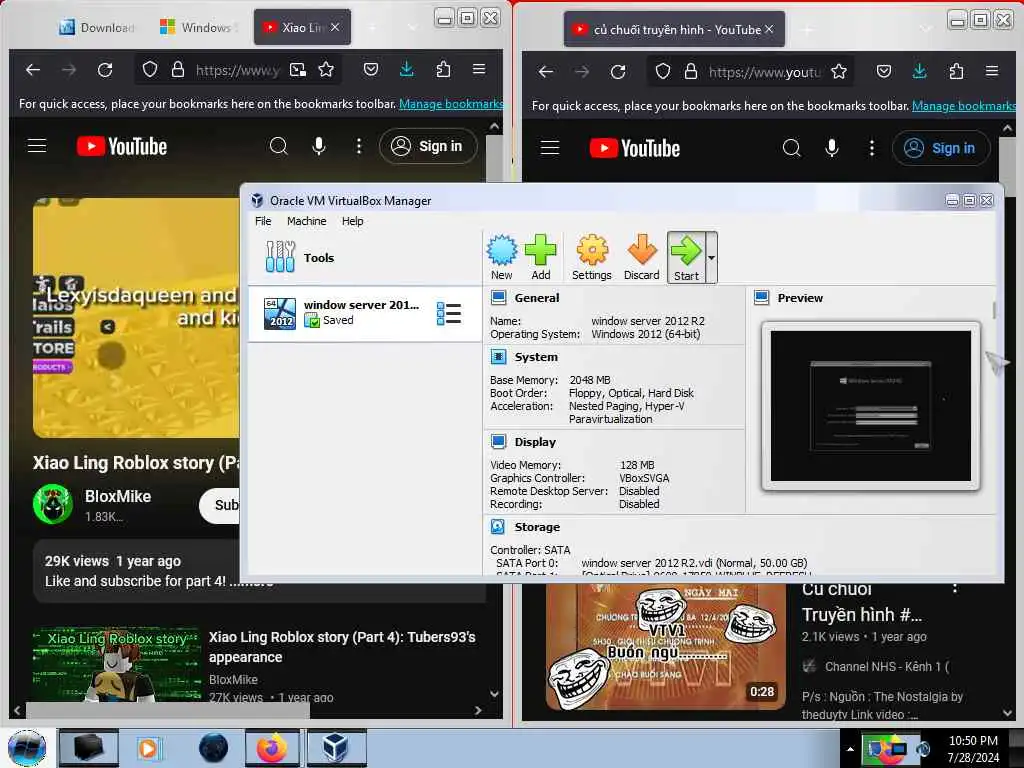Open list all tabs chevron in left Firefox

(x=412, y=27)
